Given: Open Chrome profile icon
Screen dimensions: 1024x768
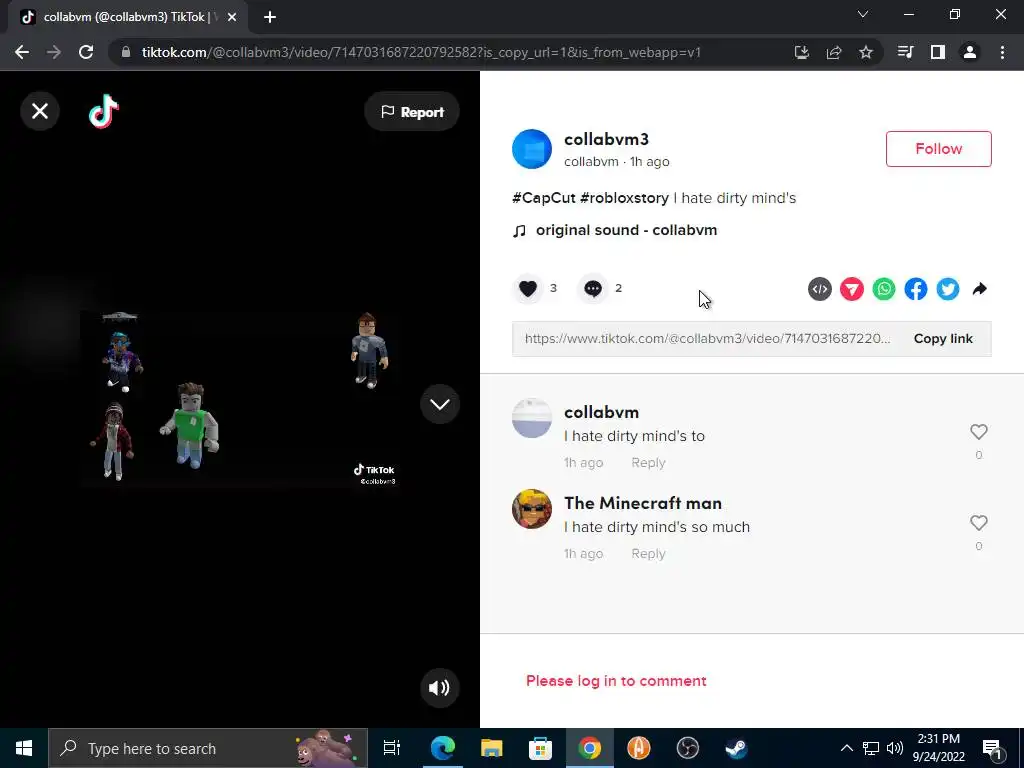Looking at the screenshot, I should (x=970, y=52).
